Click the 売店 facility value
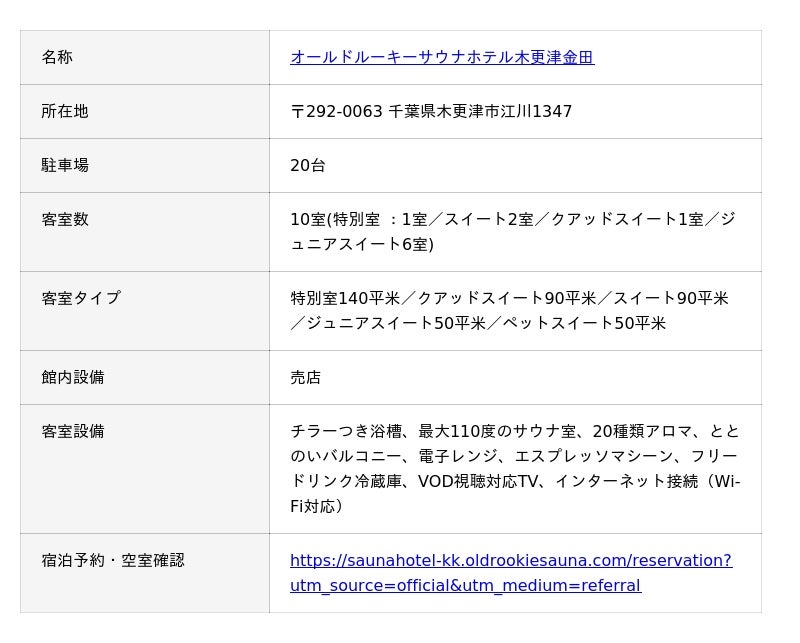The height and width of the screenshot is (643, 800). pyautogui.click(x=305, y=377)
